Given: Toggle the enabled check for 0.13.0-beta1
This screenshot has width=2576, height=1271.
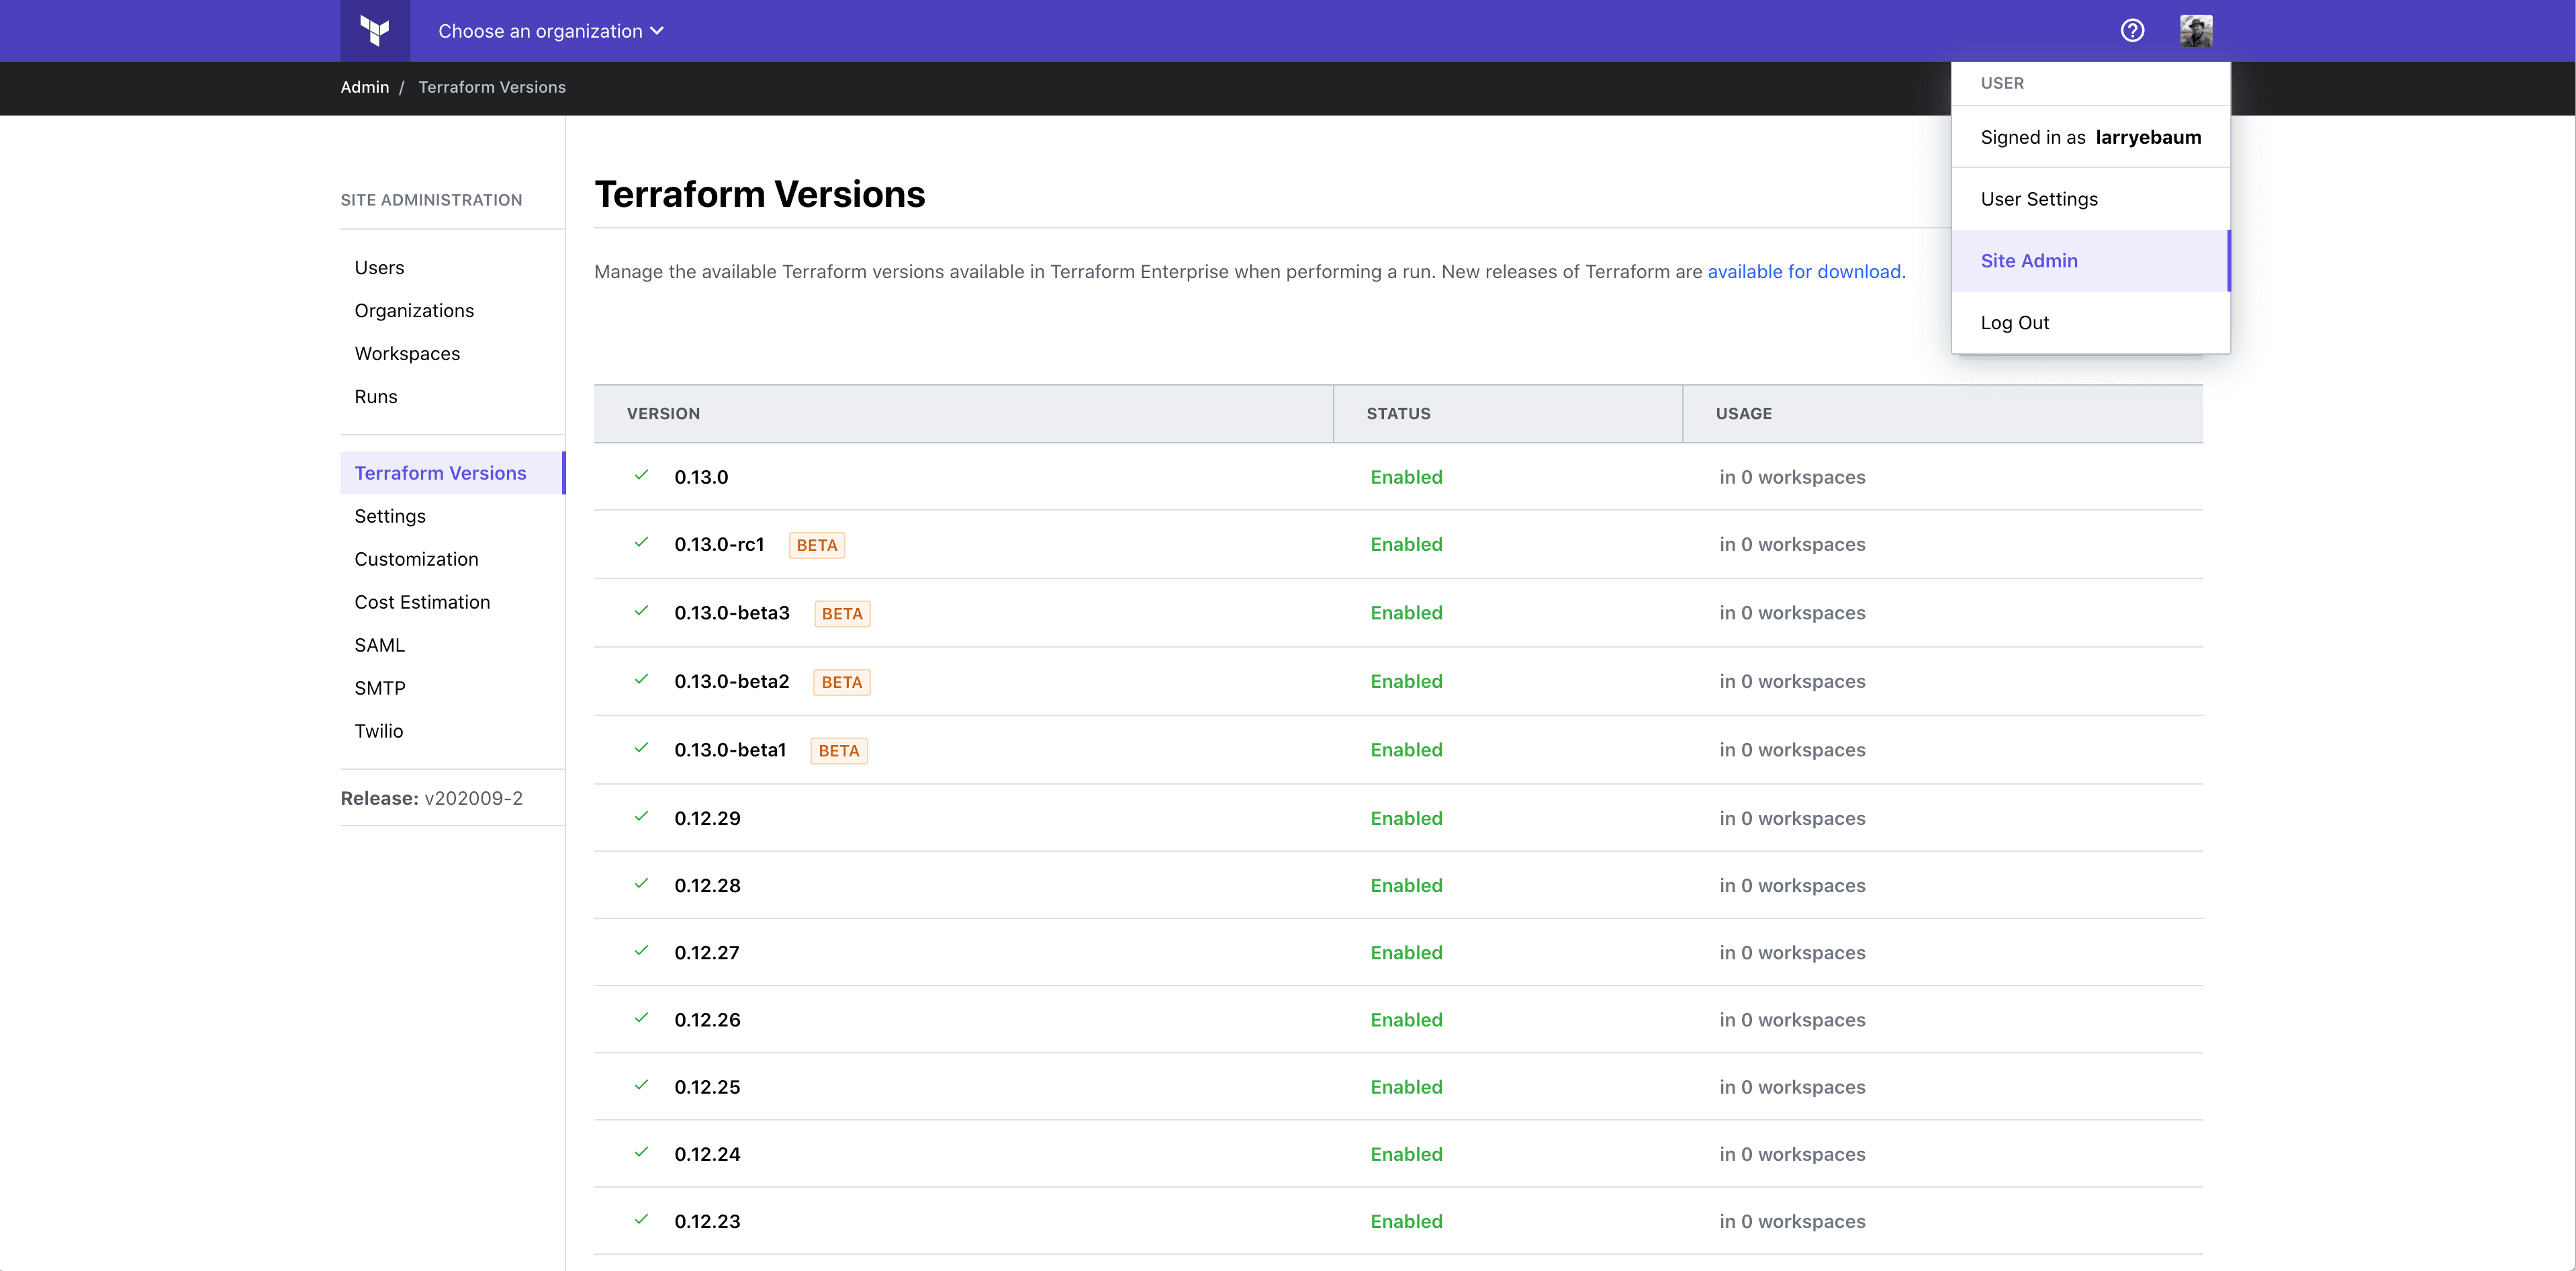Looking at the screenshot, I should click(641, 749).
